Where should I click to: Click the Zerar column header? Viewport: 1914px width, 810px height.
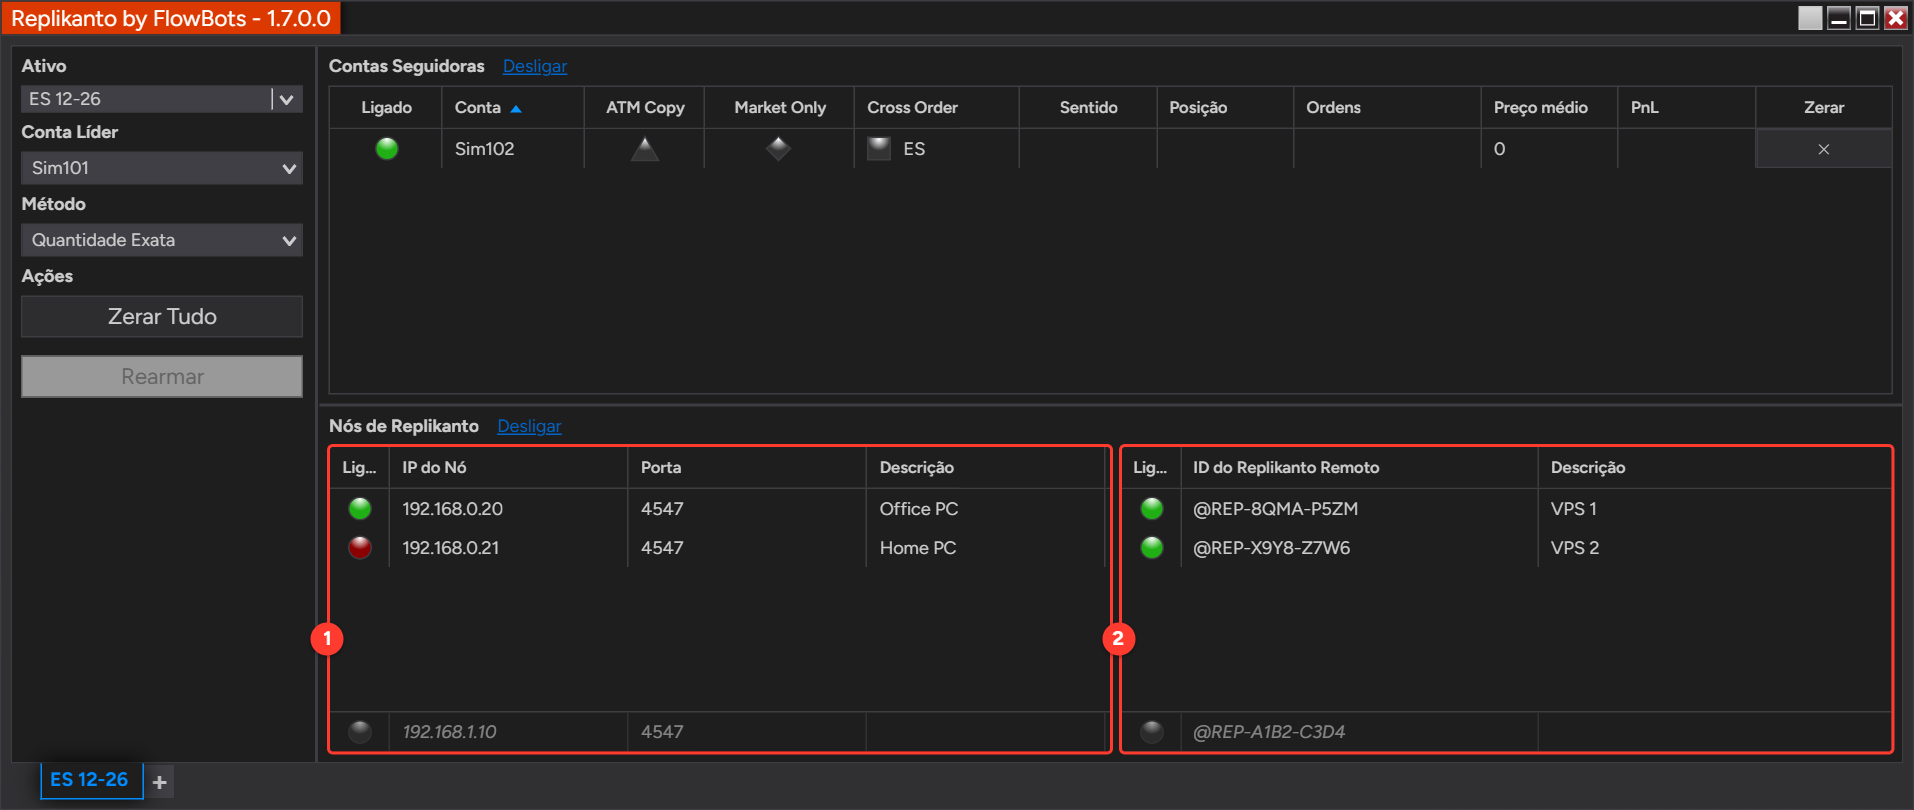(x=1823, y=107)
